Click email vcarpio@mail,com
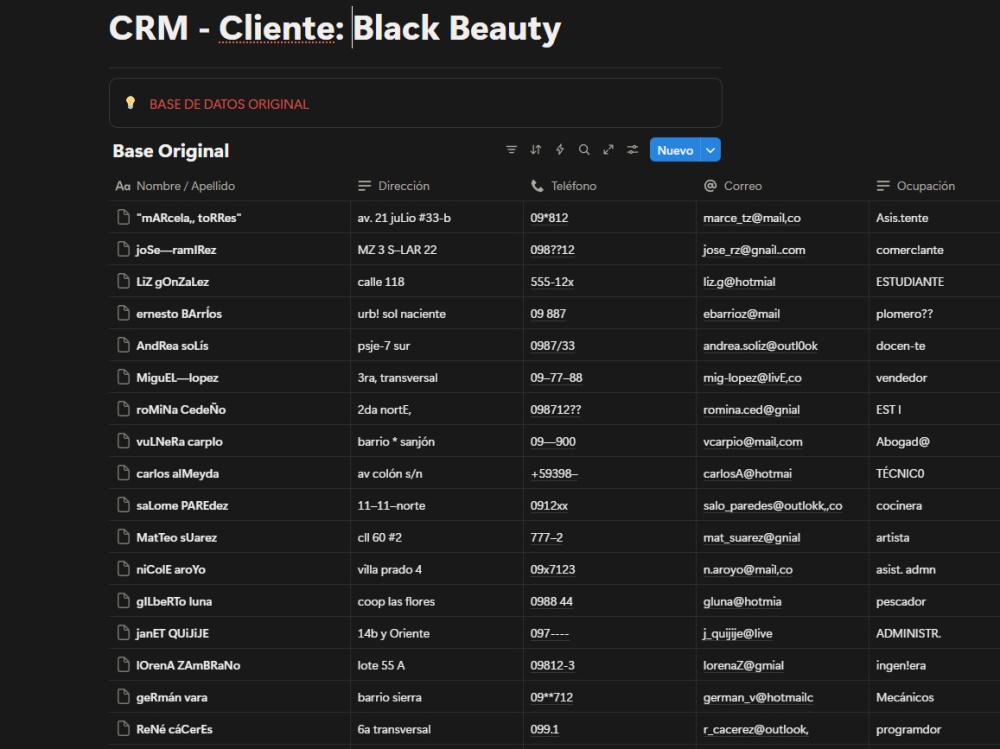 tap(753, 441)
